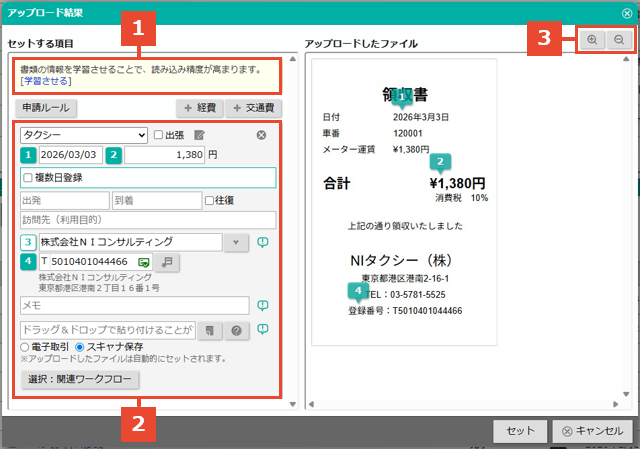Zoom in on the uploaded receipt

pos(592,40)
